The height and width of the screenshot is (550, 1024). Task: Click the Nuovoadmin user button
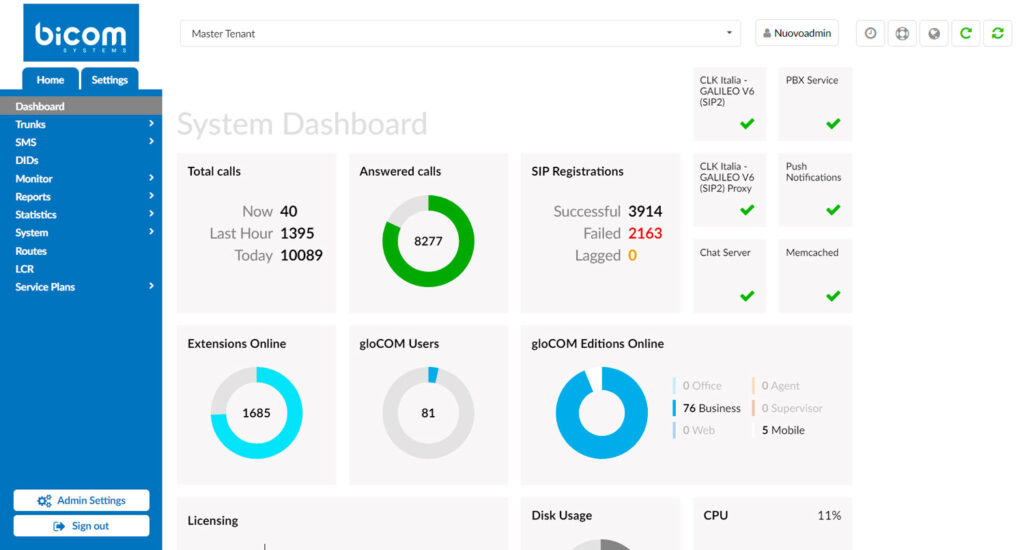797,33
